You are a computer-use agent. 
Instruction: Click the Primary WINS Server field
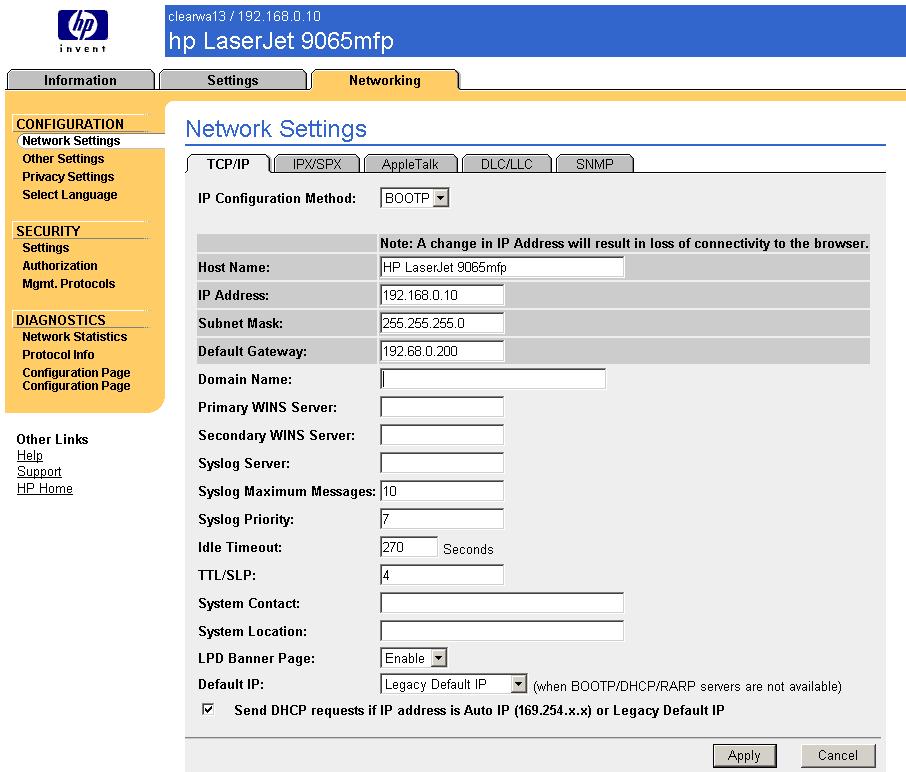point(442,407)
